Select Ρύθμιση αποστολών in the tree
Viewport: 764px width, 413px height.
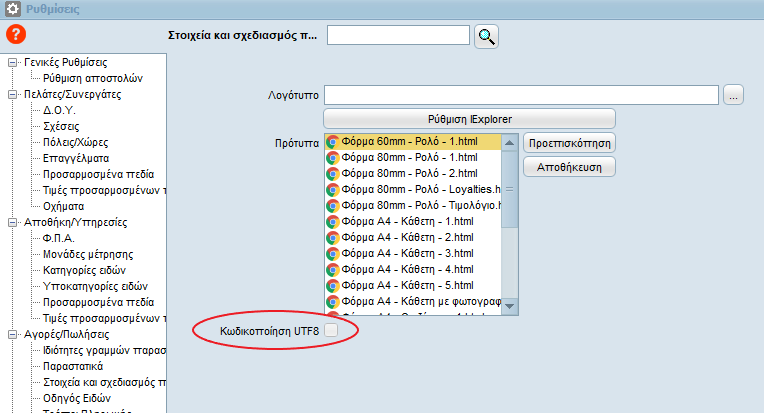(93, 78)
